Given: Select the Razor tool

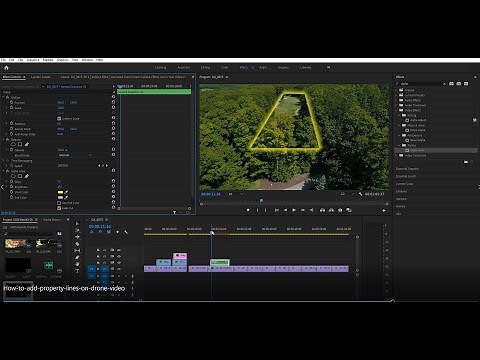Looking at the screenshot, I should pos(77,244).
